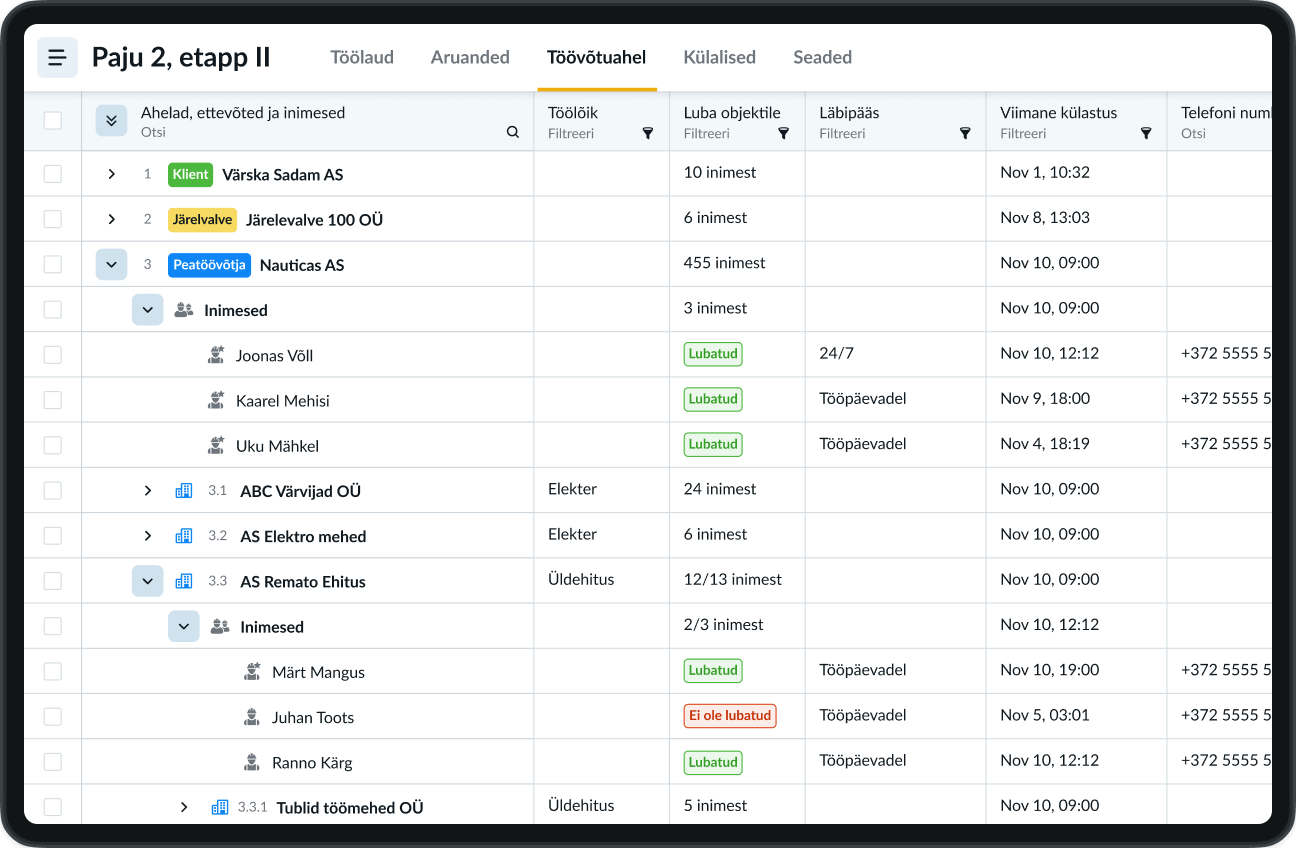Click the group icon beside Nauticas Inimesed
This screenshot has width=1296, height=848.
pyautogui.click(x=184, y=310)
